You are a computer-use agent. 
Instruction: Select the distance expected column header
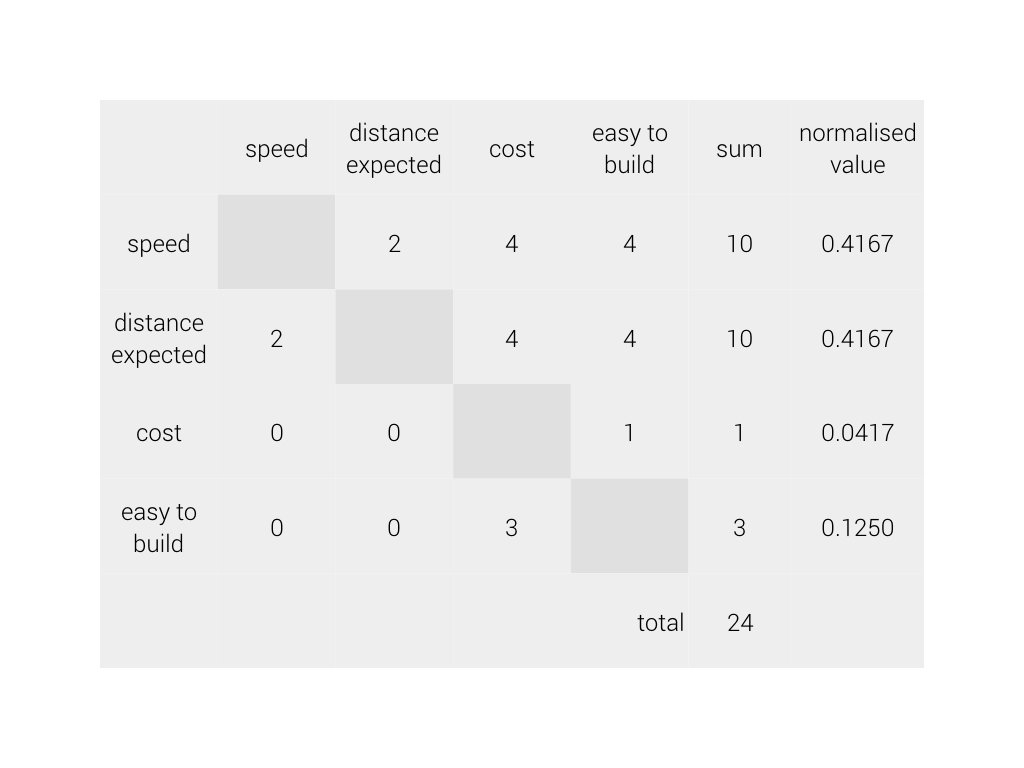(x=394, y=148)
